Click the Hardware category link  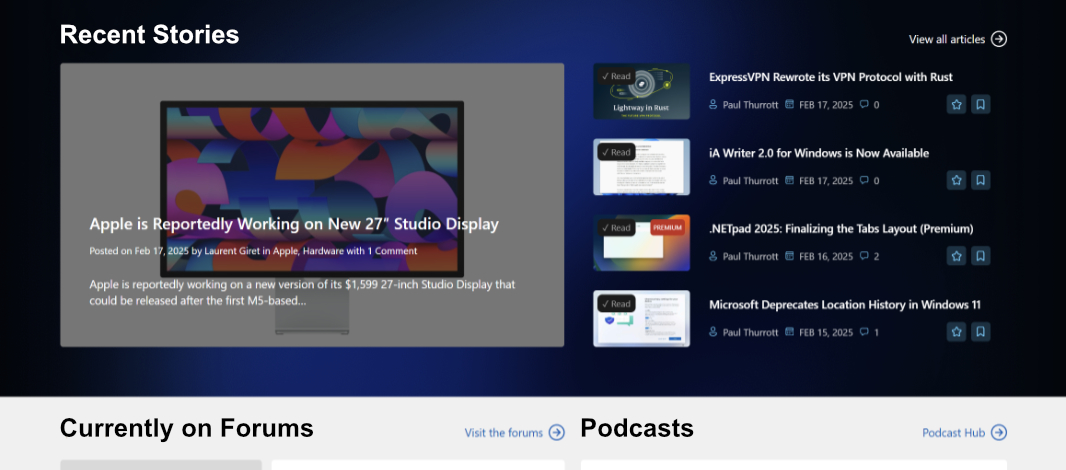(323, 251)
